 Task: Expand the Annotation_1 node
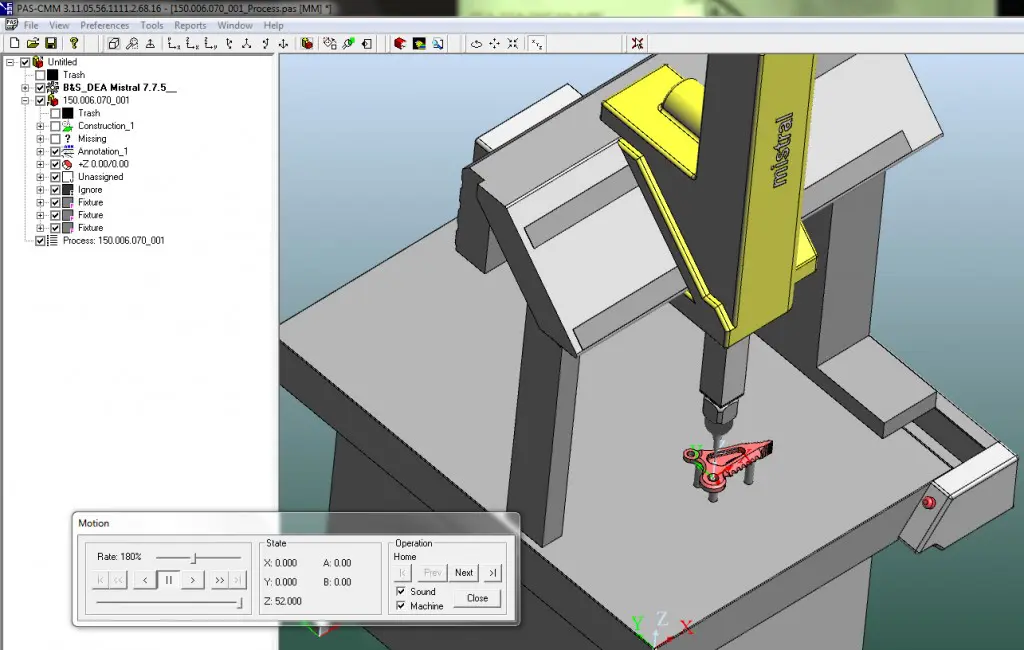(40, 152)
